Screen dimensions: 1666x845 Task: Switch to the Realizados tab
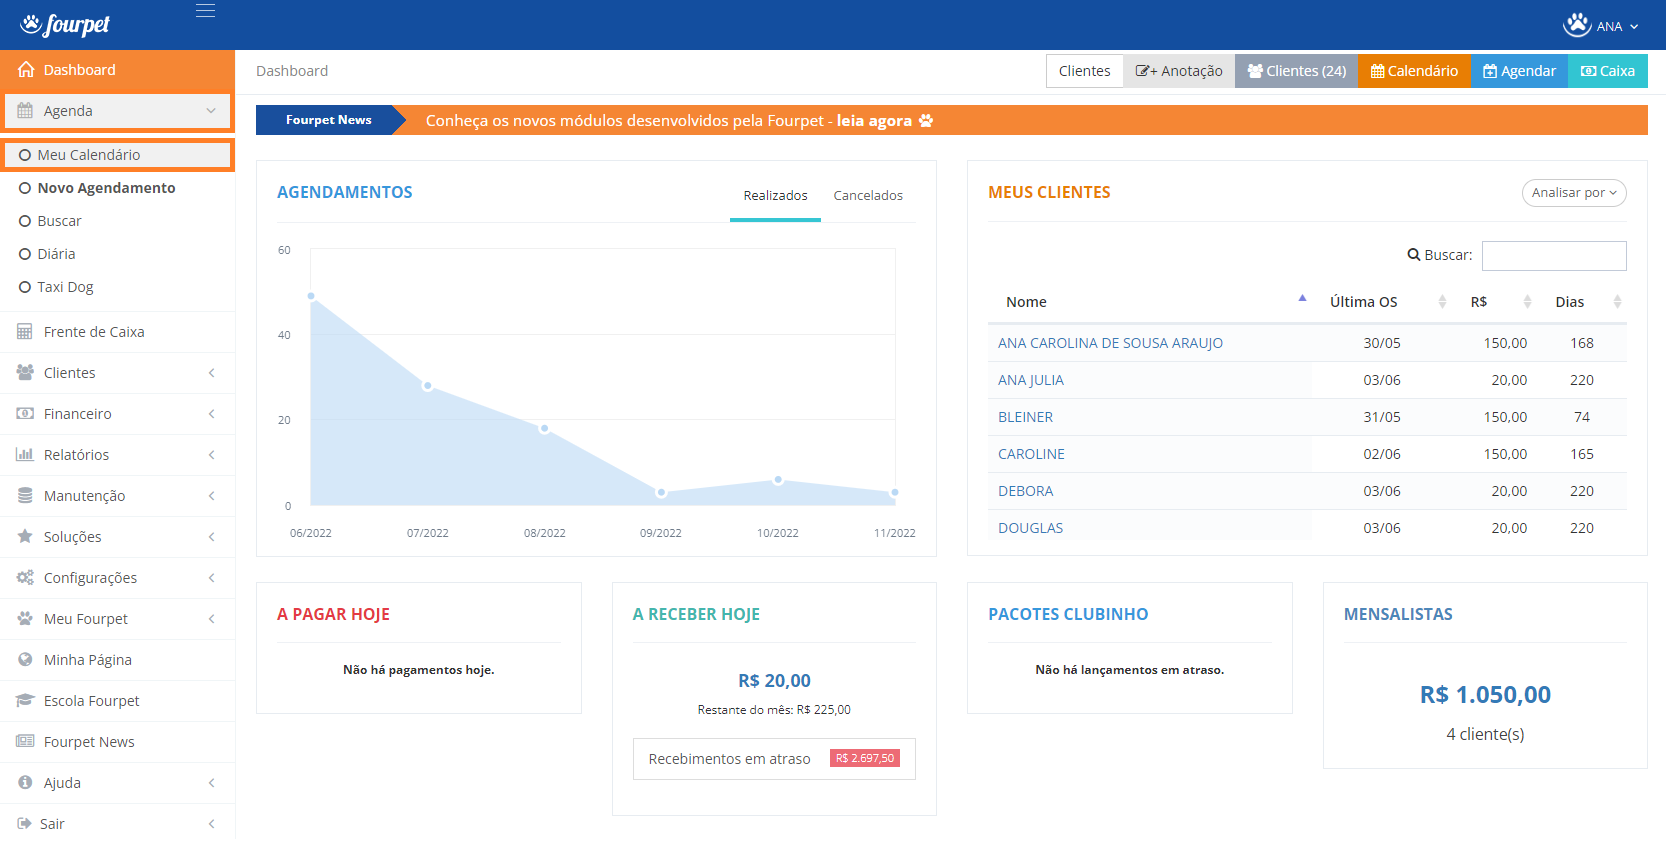pos(775,196)
